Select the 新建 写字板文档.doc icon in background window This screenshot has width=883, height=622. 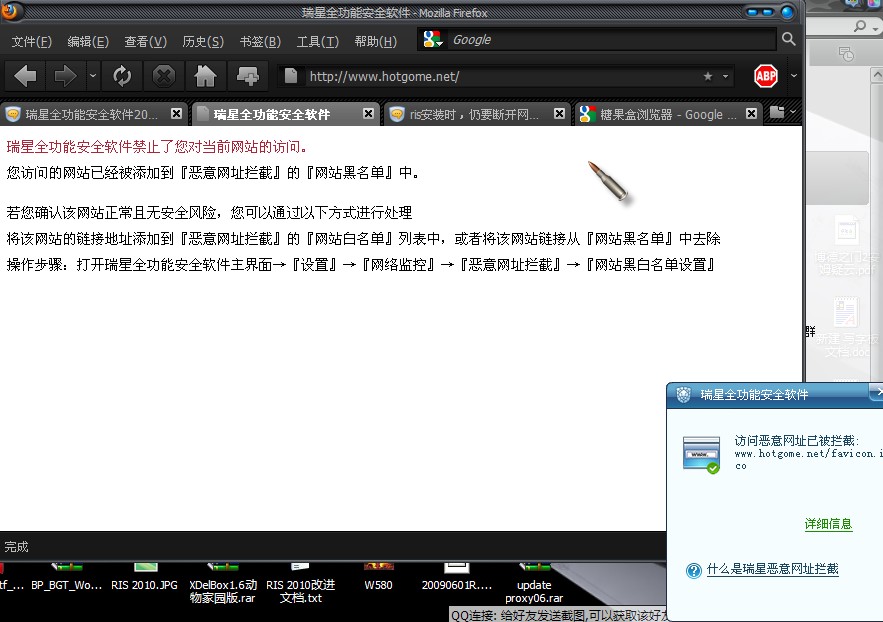[846, 326]
